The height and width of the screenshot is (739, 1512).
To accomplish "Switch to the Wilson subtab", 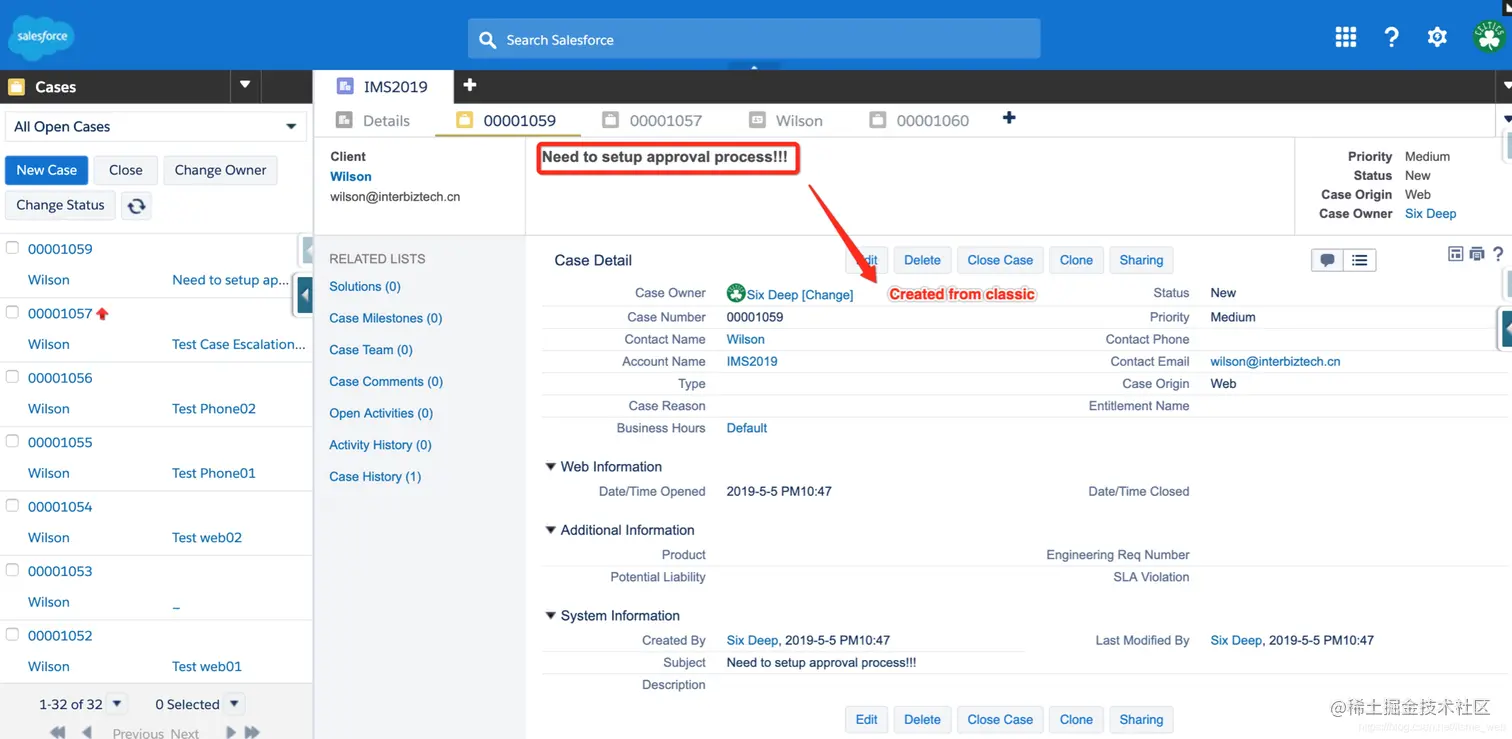I will pyautogui.click(x=786, y=120).
